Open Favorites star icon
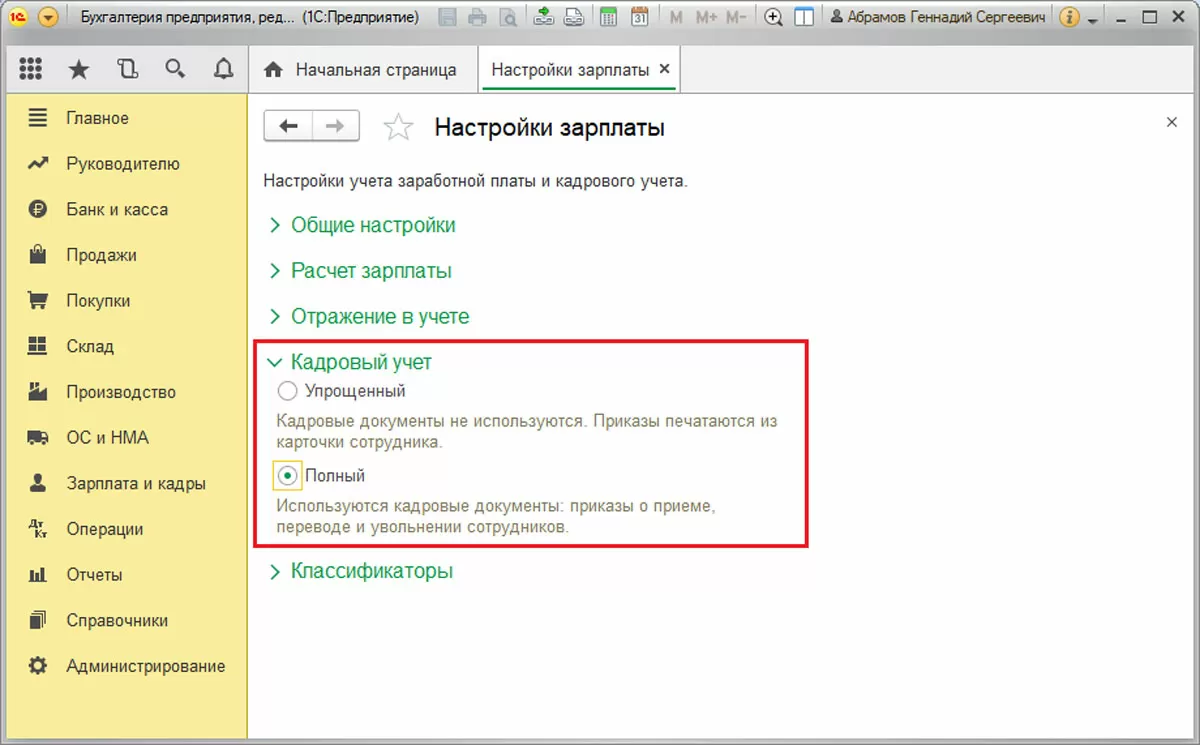 coord(78,69)
